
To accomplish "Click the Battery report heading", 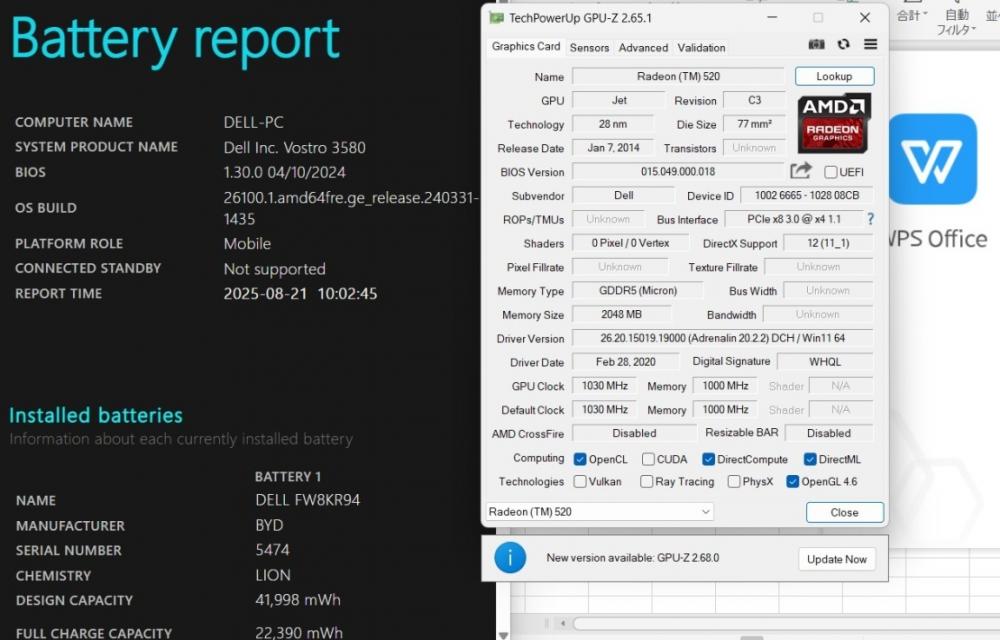I will point(175,40).
